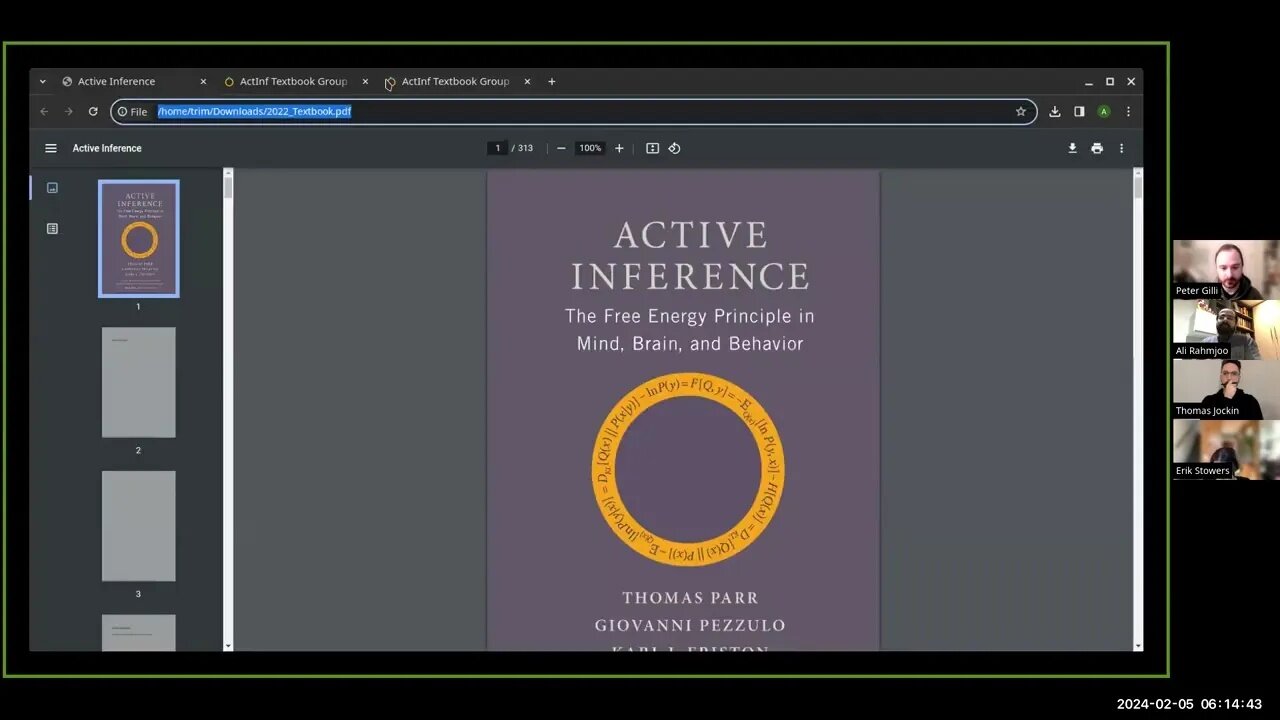This screenshot has width=1280, height=720.
Task: Close the first ActInf Textbook Group tab
Action: coord(365,81)
